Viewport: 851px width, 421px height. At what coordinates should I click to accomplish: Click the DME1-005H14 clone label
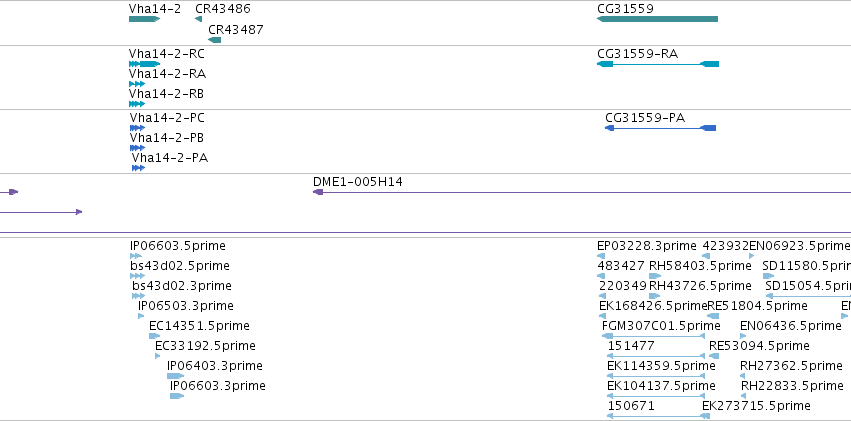358,182
